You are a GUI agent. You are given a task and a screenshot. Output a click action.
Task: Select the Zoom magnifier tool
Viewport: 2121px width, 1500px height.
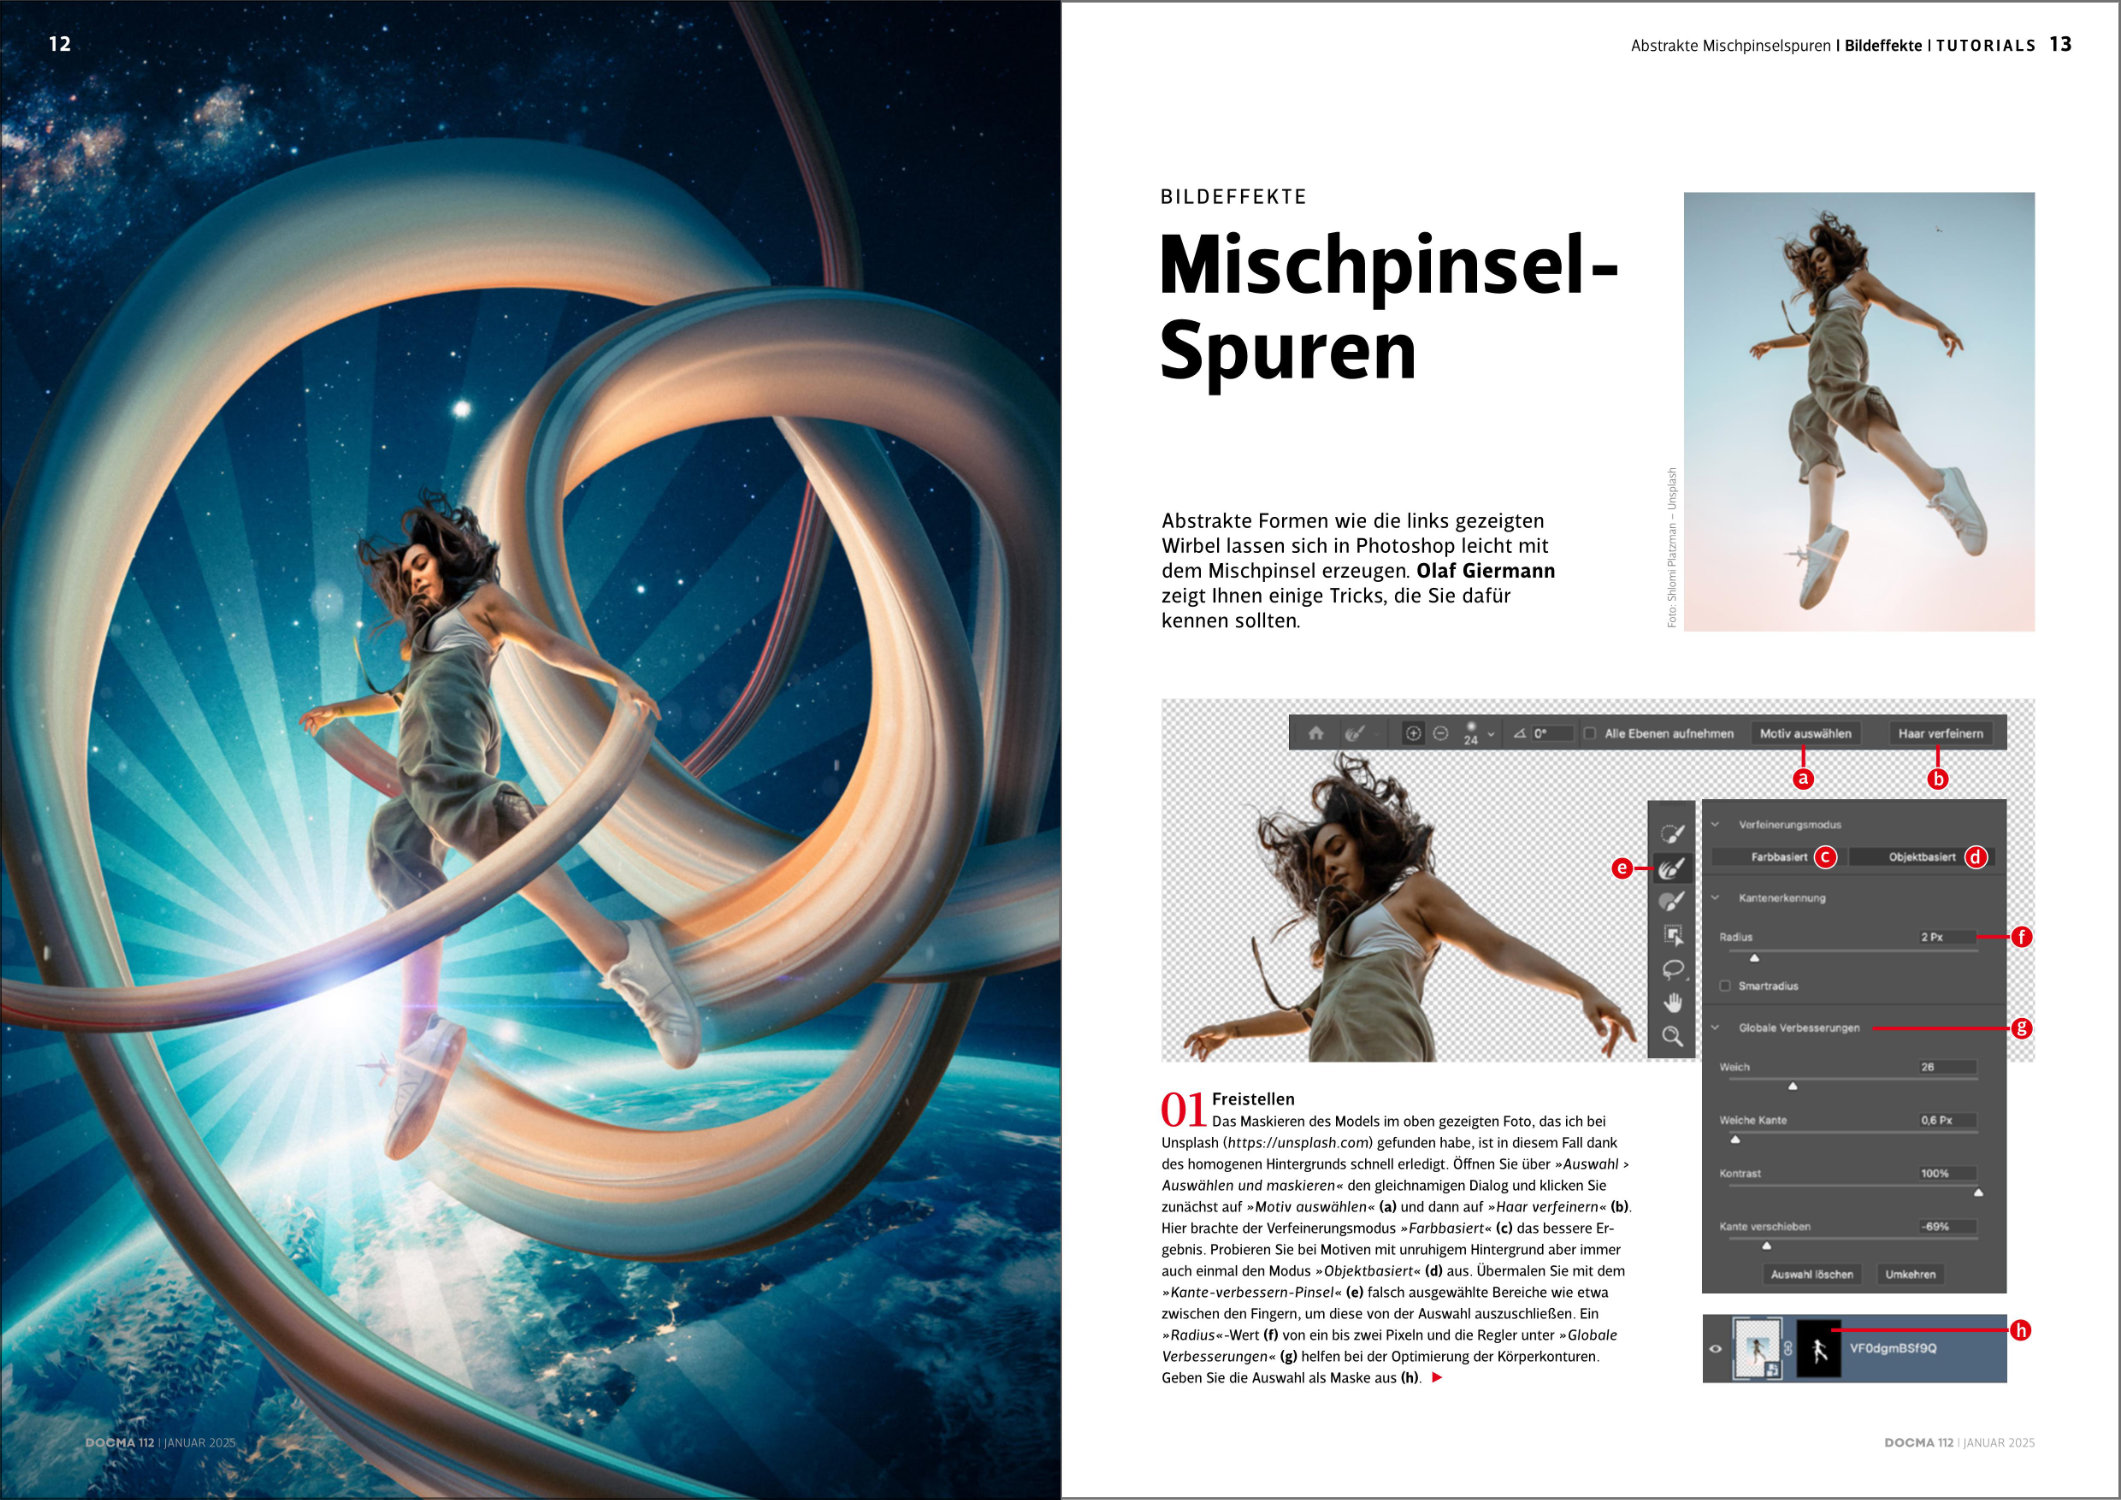[x=1672, y=1036]
